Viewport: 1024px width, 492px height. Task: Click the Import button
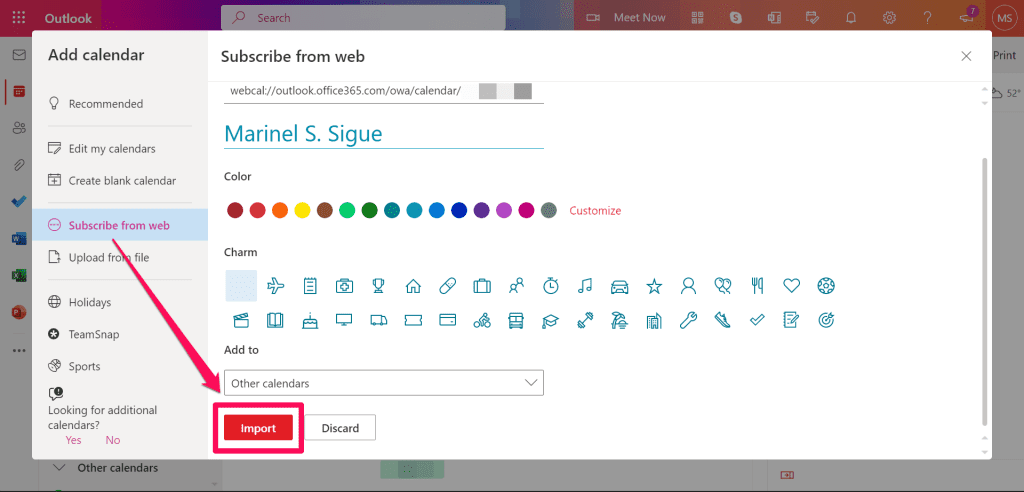(258, 428)
